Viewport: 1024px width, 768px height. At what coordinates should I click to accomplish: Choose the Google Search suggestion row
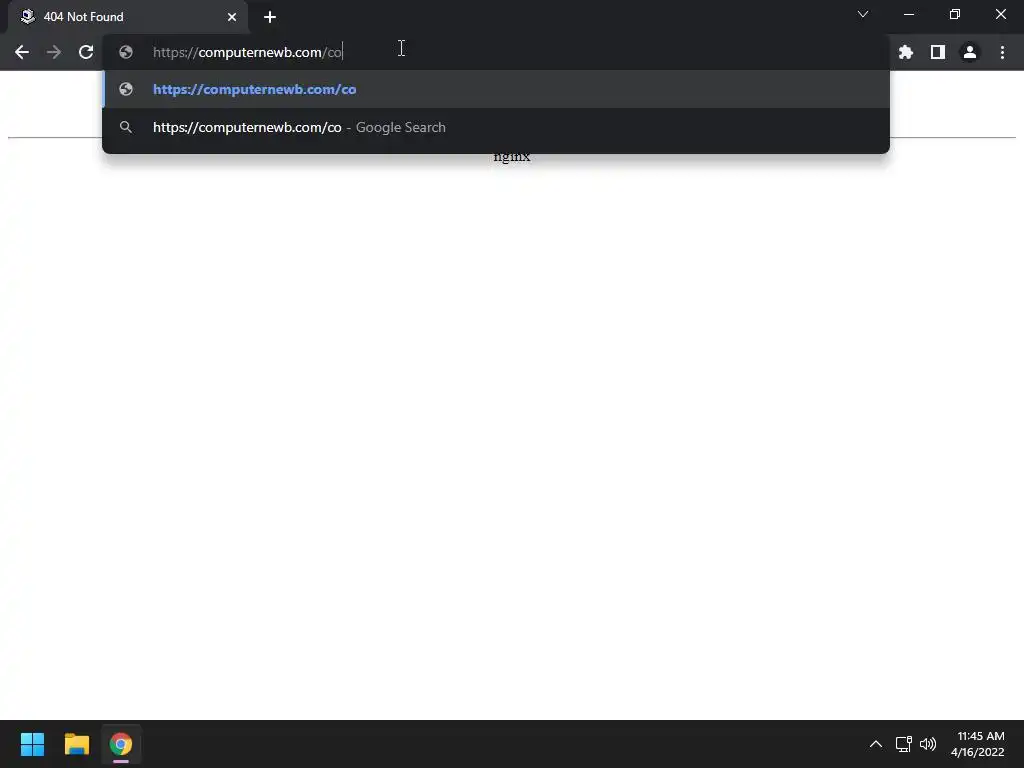496,127
